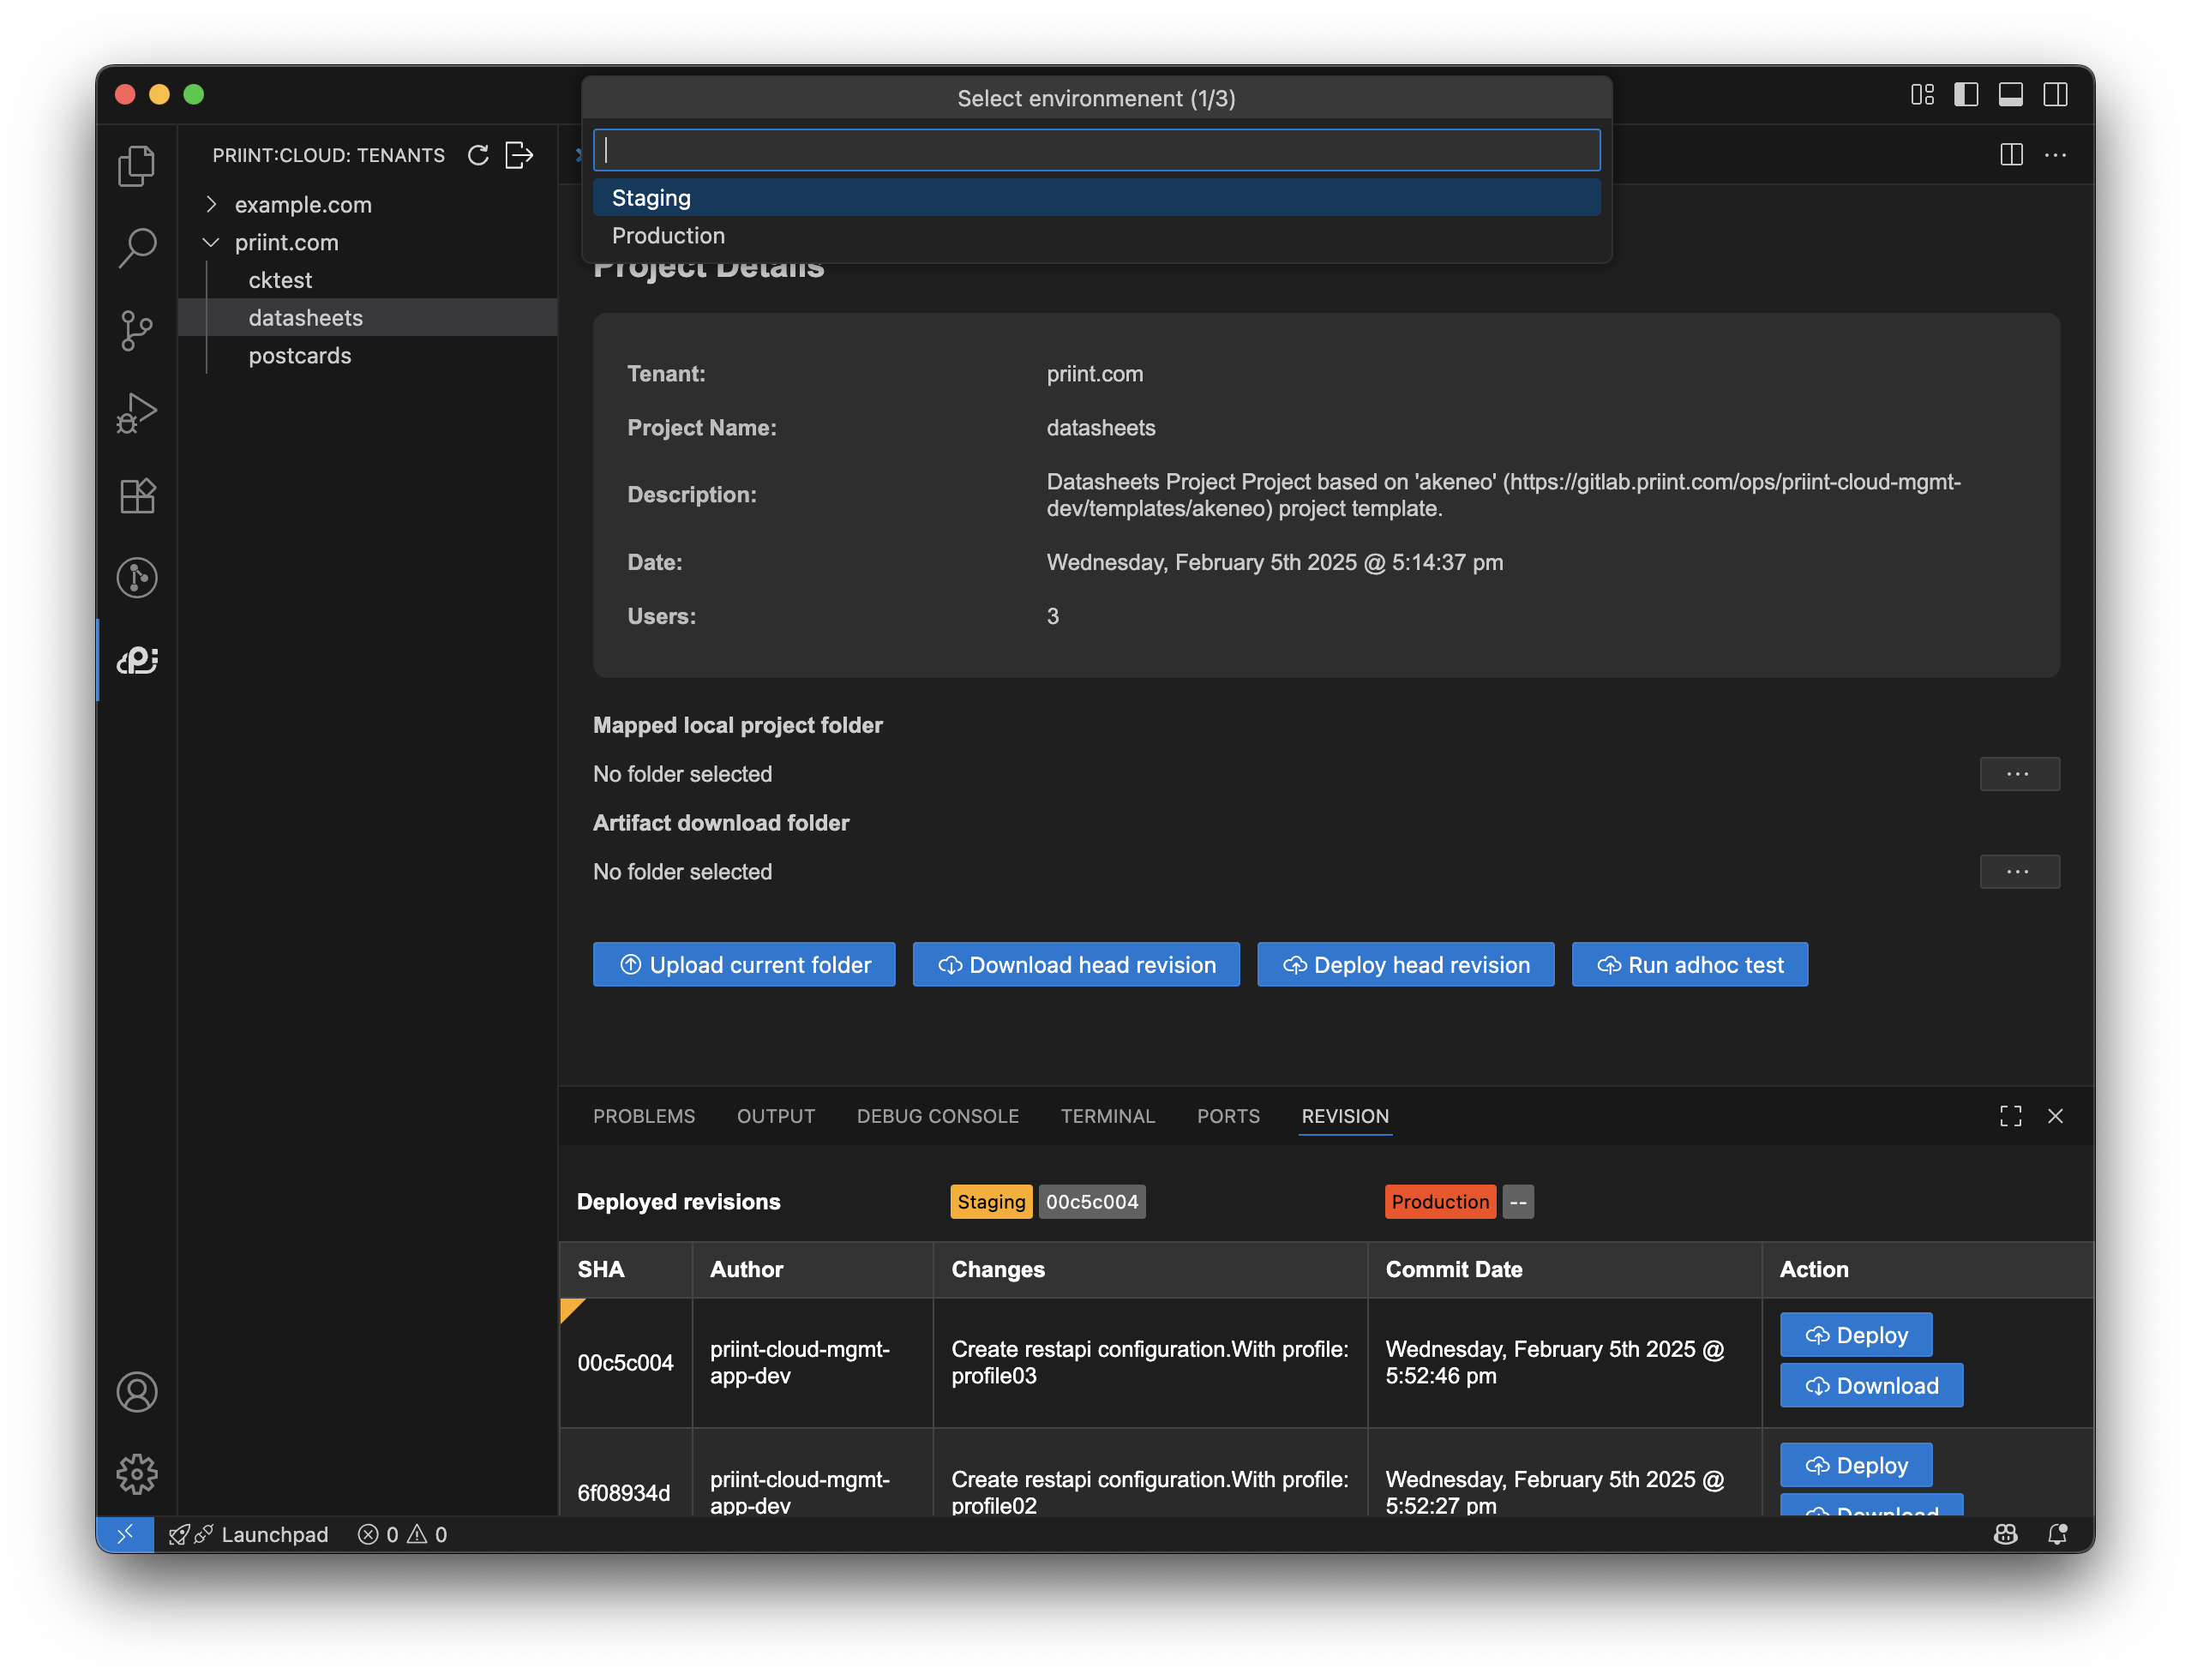Click Deploy head revision button
The width and height of the screenshot is (2191, 1680).
coord(1405,965)
